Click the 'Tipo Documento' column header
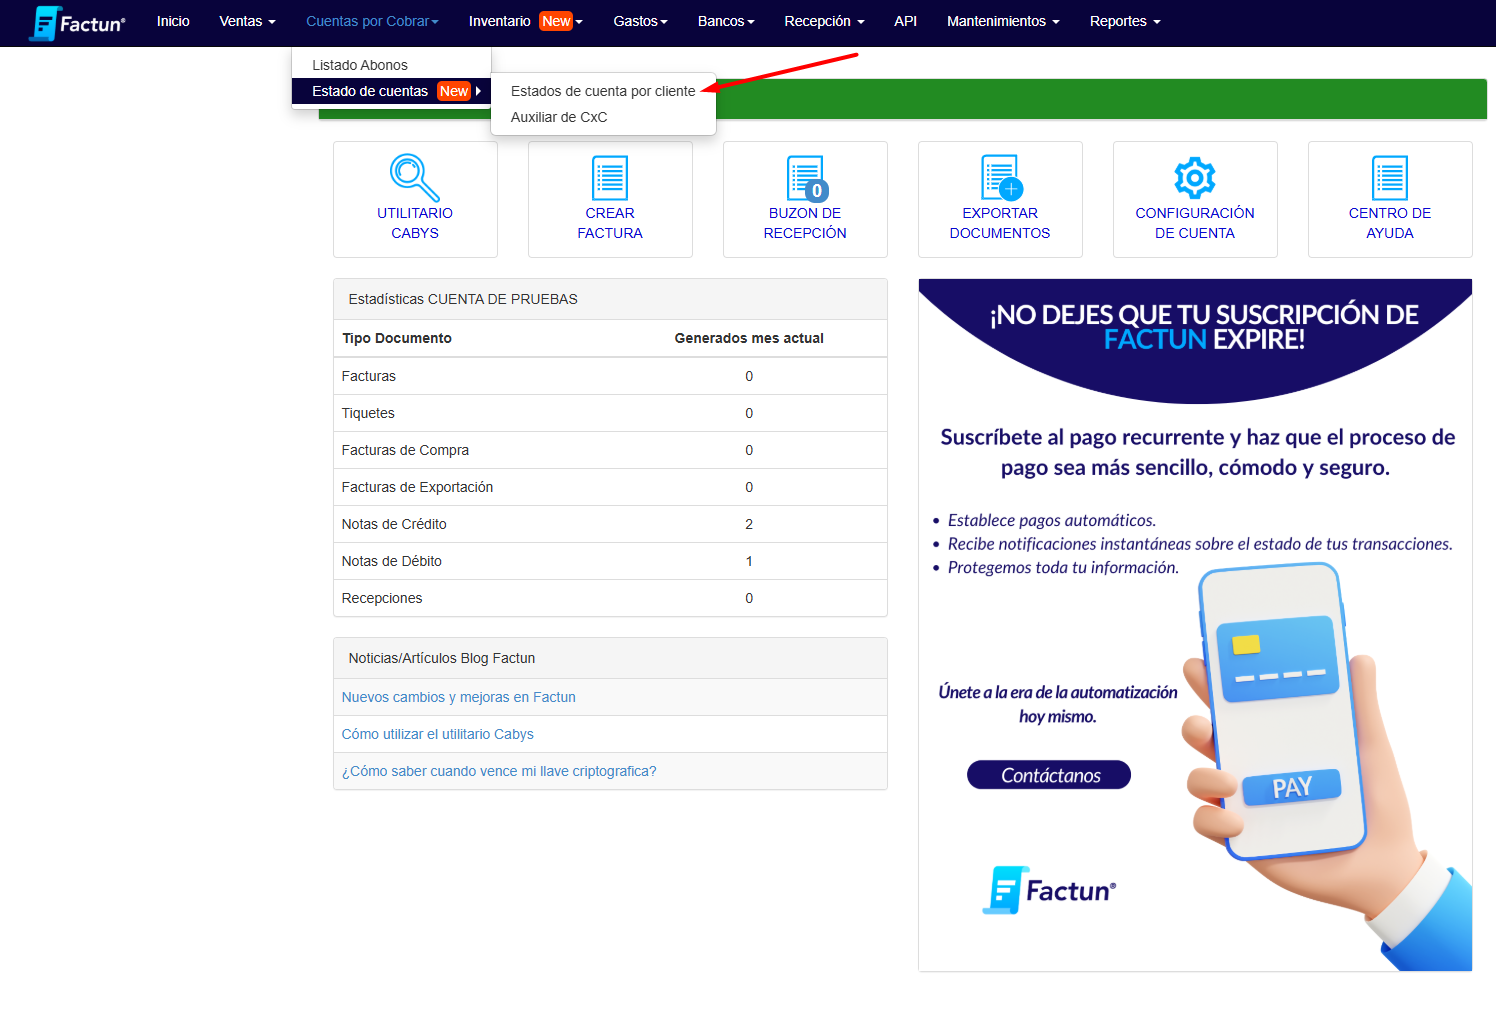The height and width of the screenshot is (1031, 1496). [x=396, y=338]
